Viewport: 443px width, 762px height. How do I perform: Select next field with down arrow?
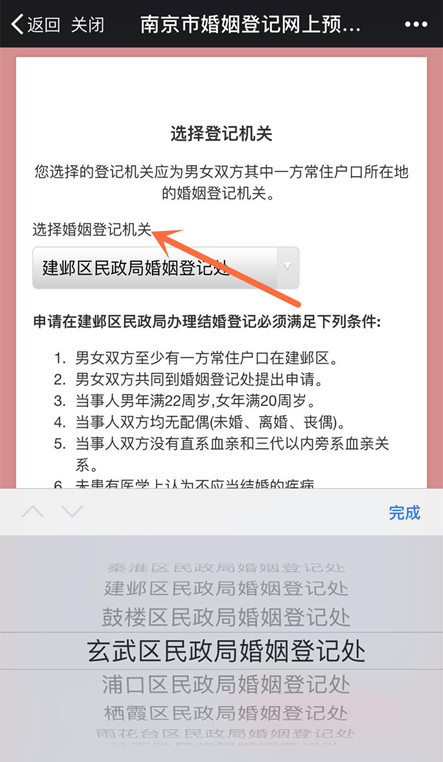[x=72, y=512]
